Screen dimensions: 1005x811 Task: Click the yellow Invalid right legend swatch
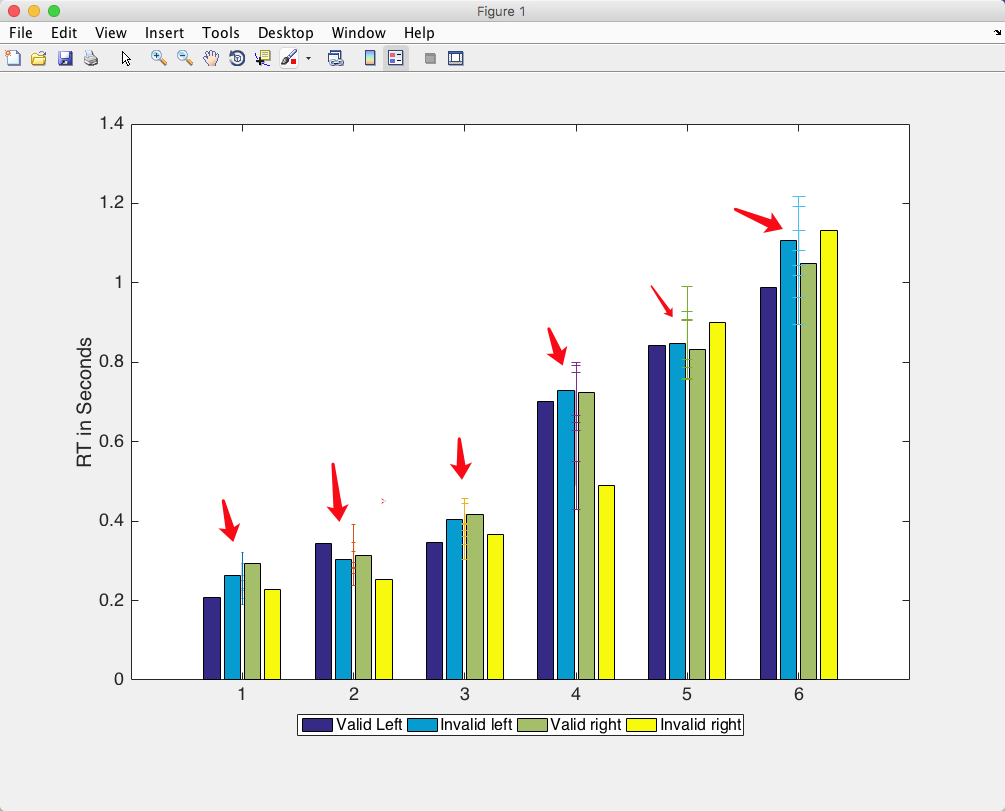click(x=641, y=725)
